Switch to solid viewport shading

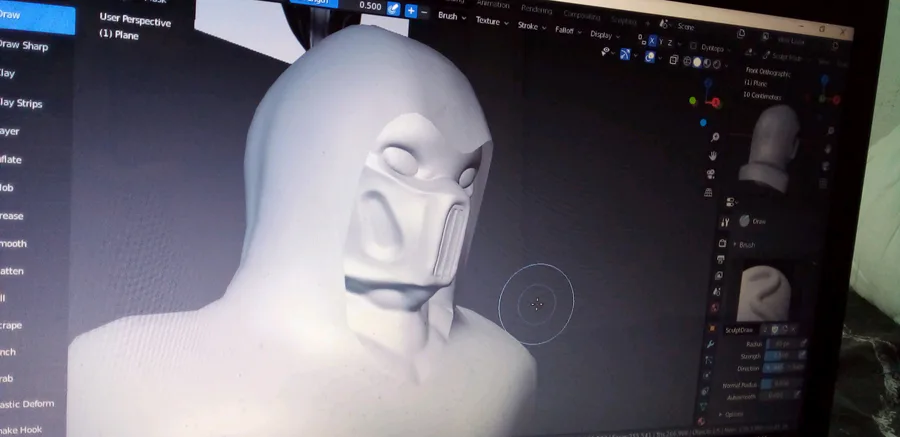point(697,62)
